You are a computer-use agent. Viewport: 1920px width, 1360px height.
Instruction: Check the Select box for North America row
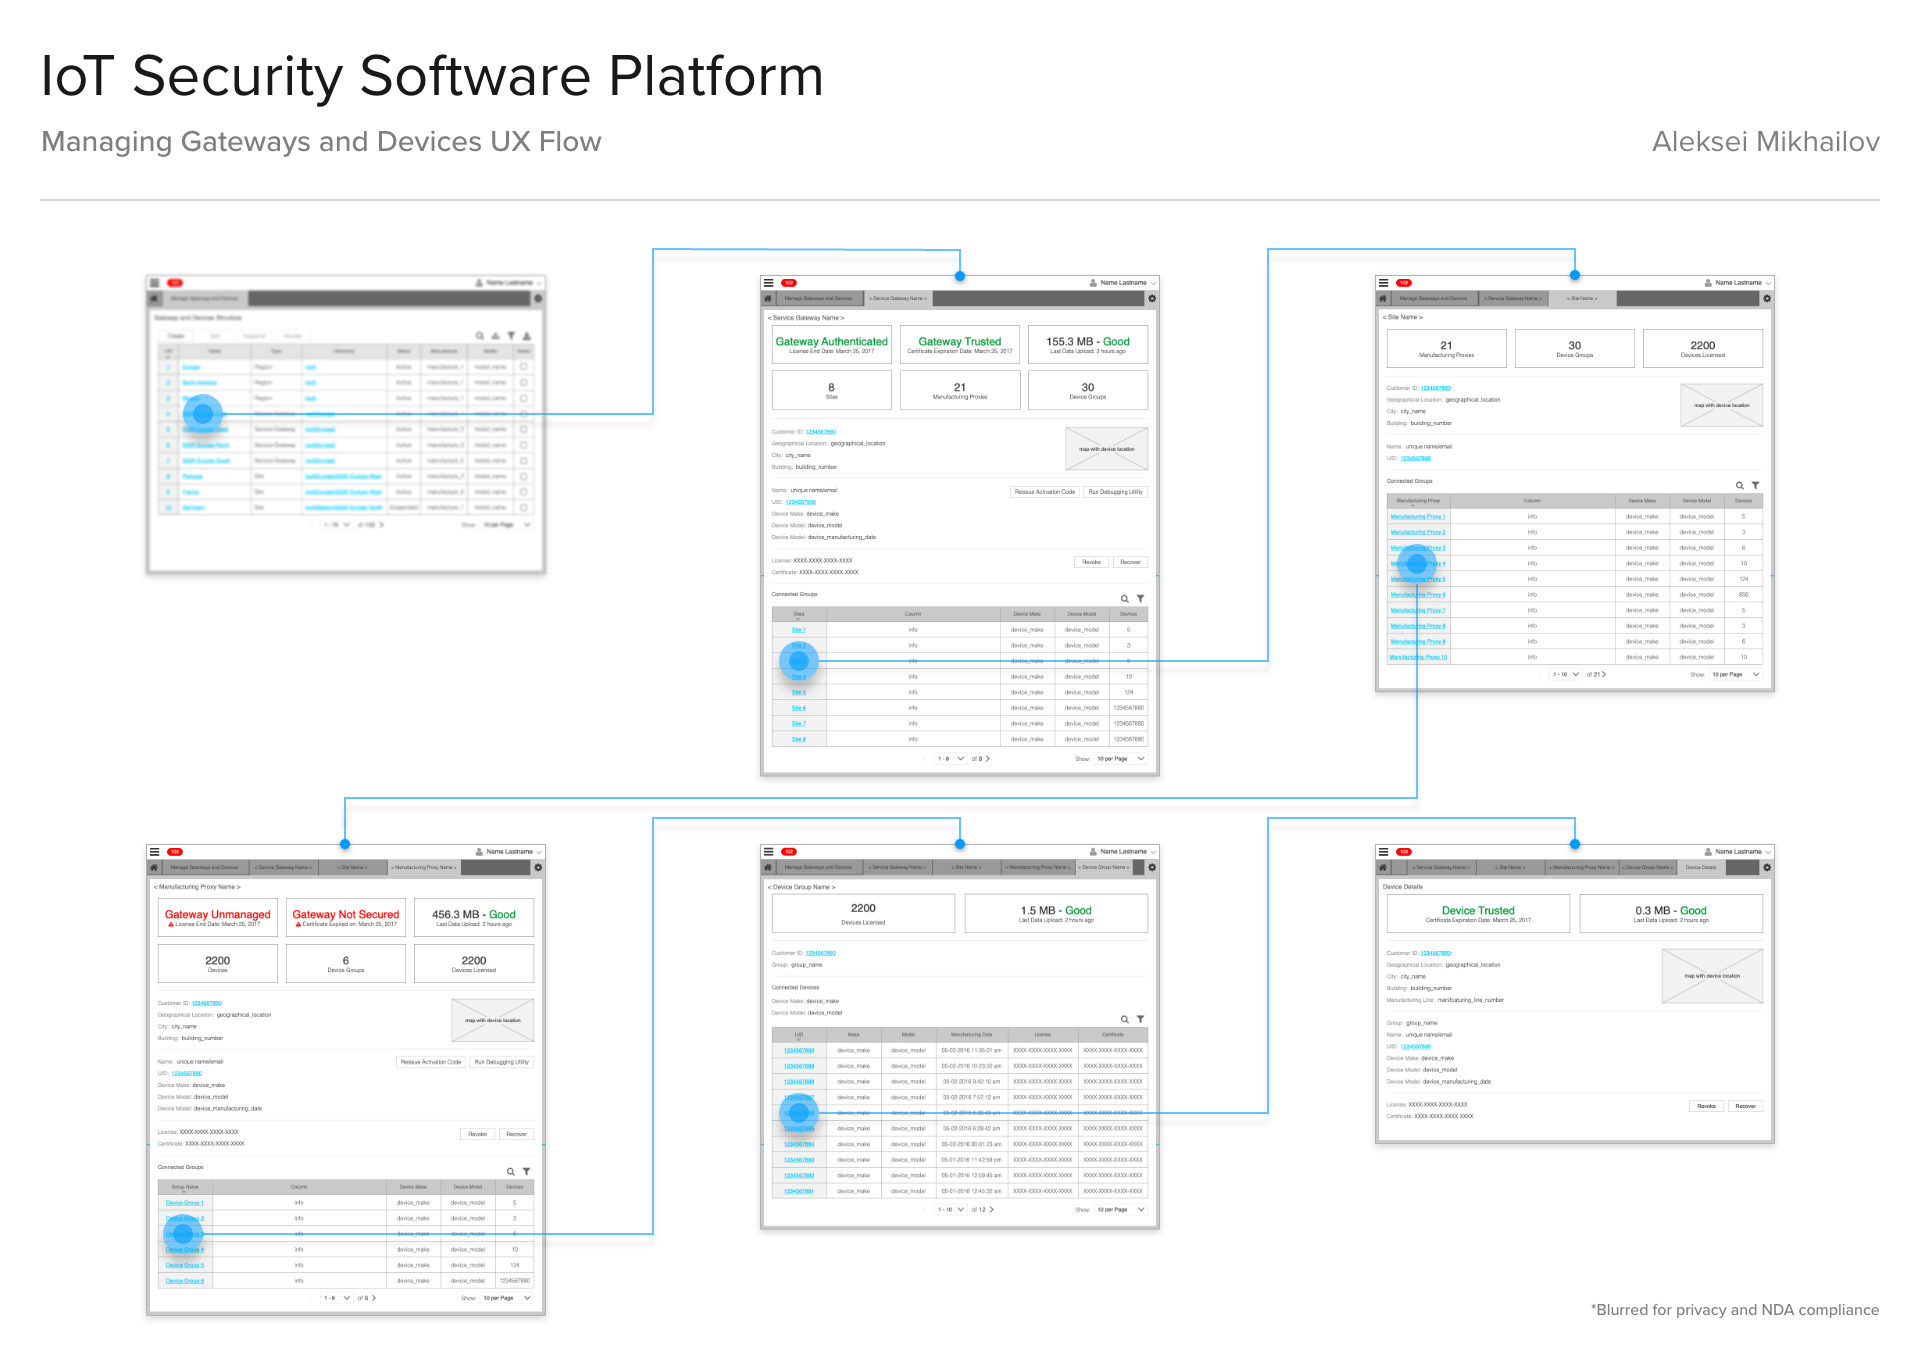pyautogui.click(x=524, y=382)
